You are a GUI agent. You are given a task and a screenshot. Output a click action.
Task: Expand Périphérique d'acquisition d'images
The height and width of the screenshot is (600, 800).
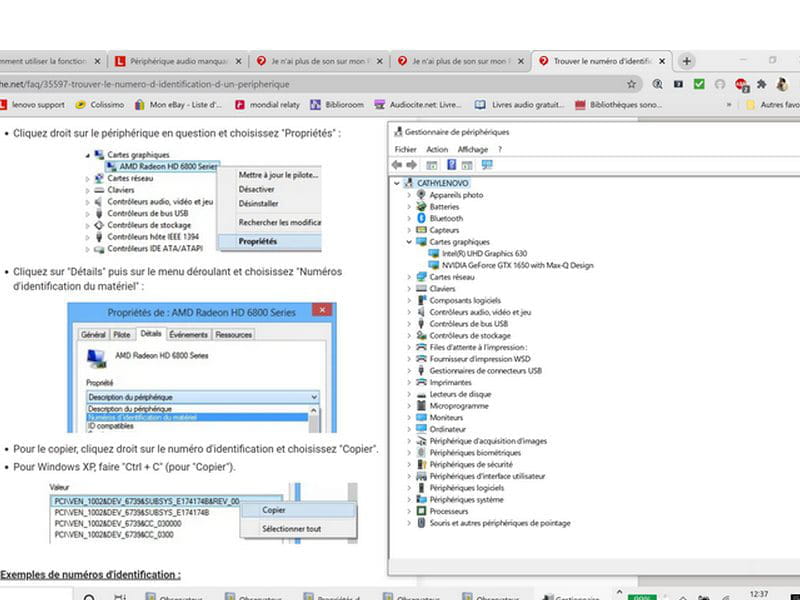click(409, 441)
